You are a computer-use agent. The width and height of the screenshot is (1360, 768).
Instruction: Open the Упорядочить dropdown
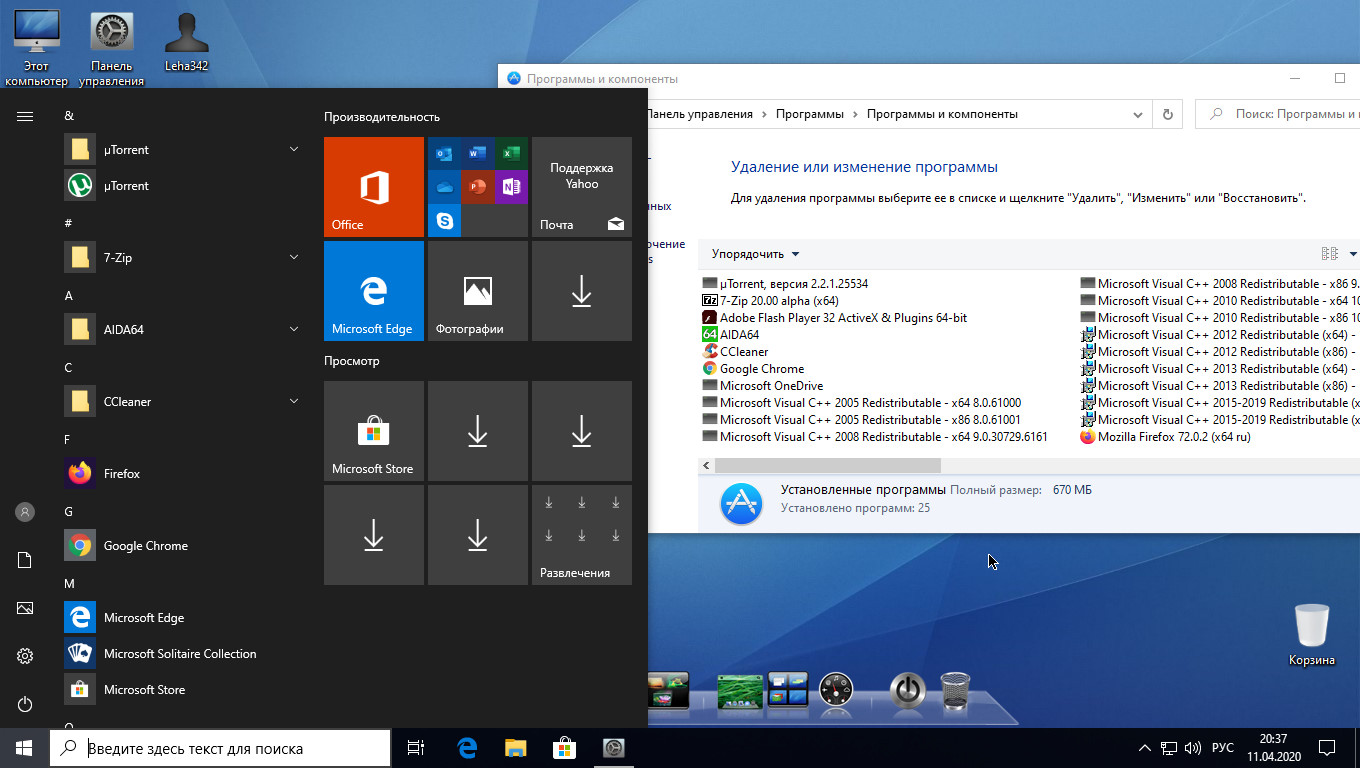click(755, 254)
